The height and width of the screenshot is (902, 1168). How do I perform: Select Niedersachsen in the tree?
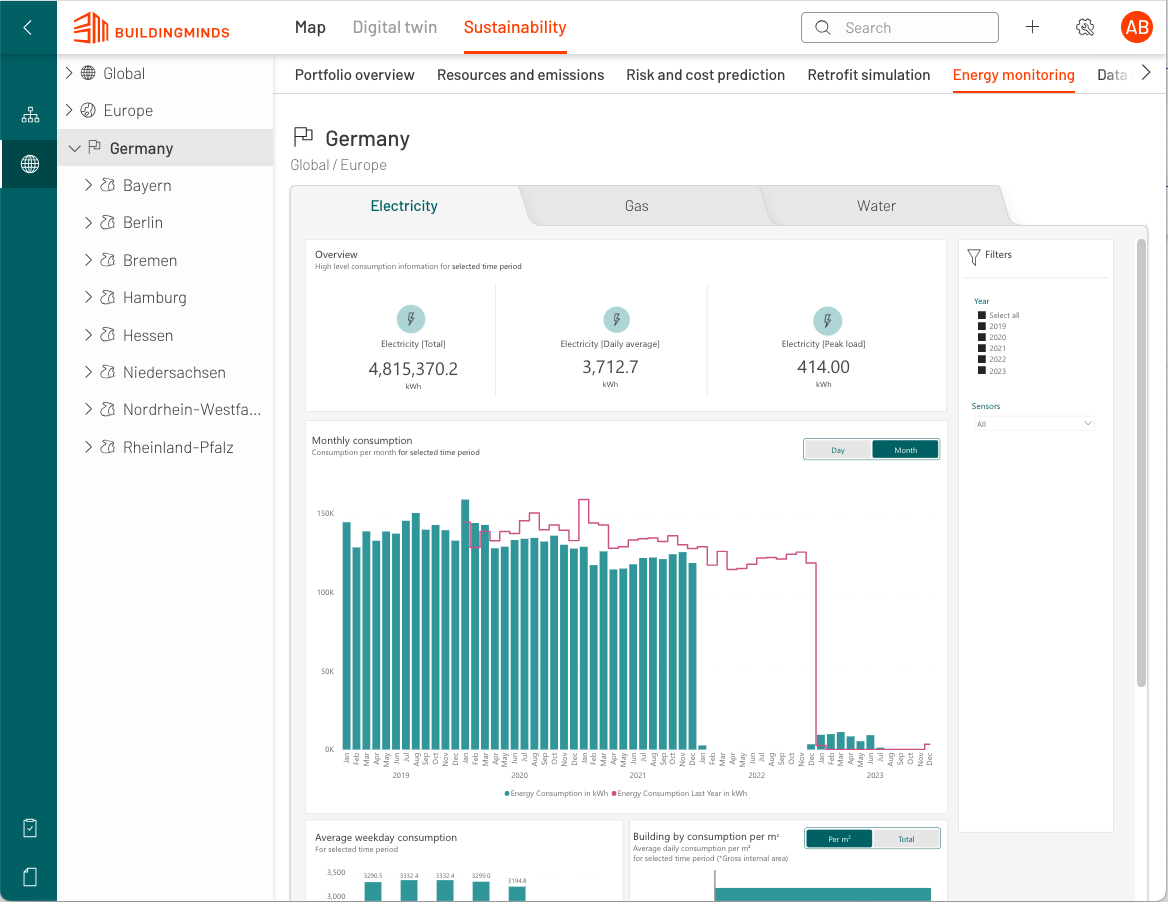(x=174, y=372)
